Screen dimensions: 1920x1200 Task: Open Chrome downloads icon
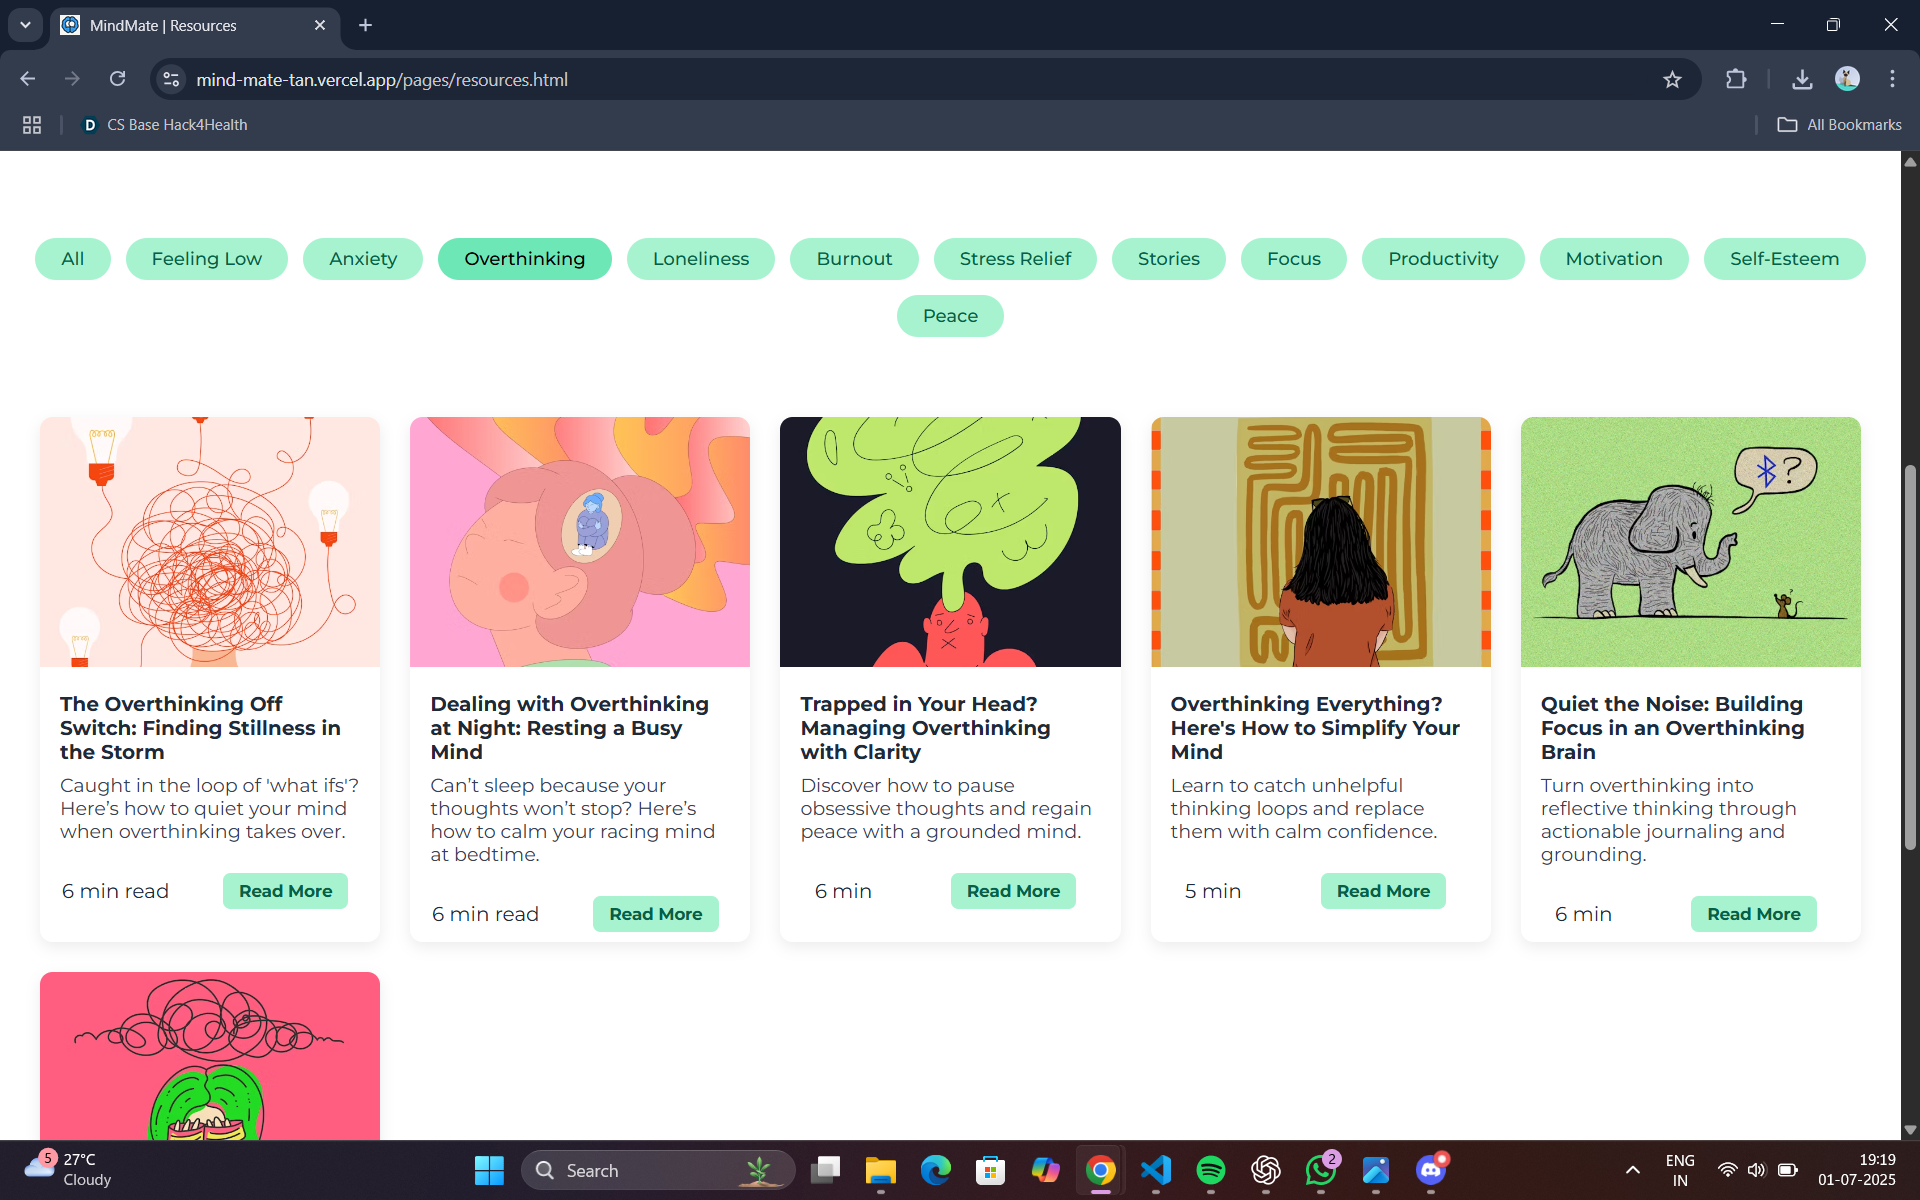1802,80
